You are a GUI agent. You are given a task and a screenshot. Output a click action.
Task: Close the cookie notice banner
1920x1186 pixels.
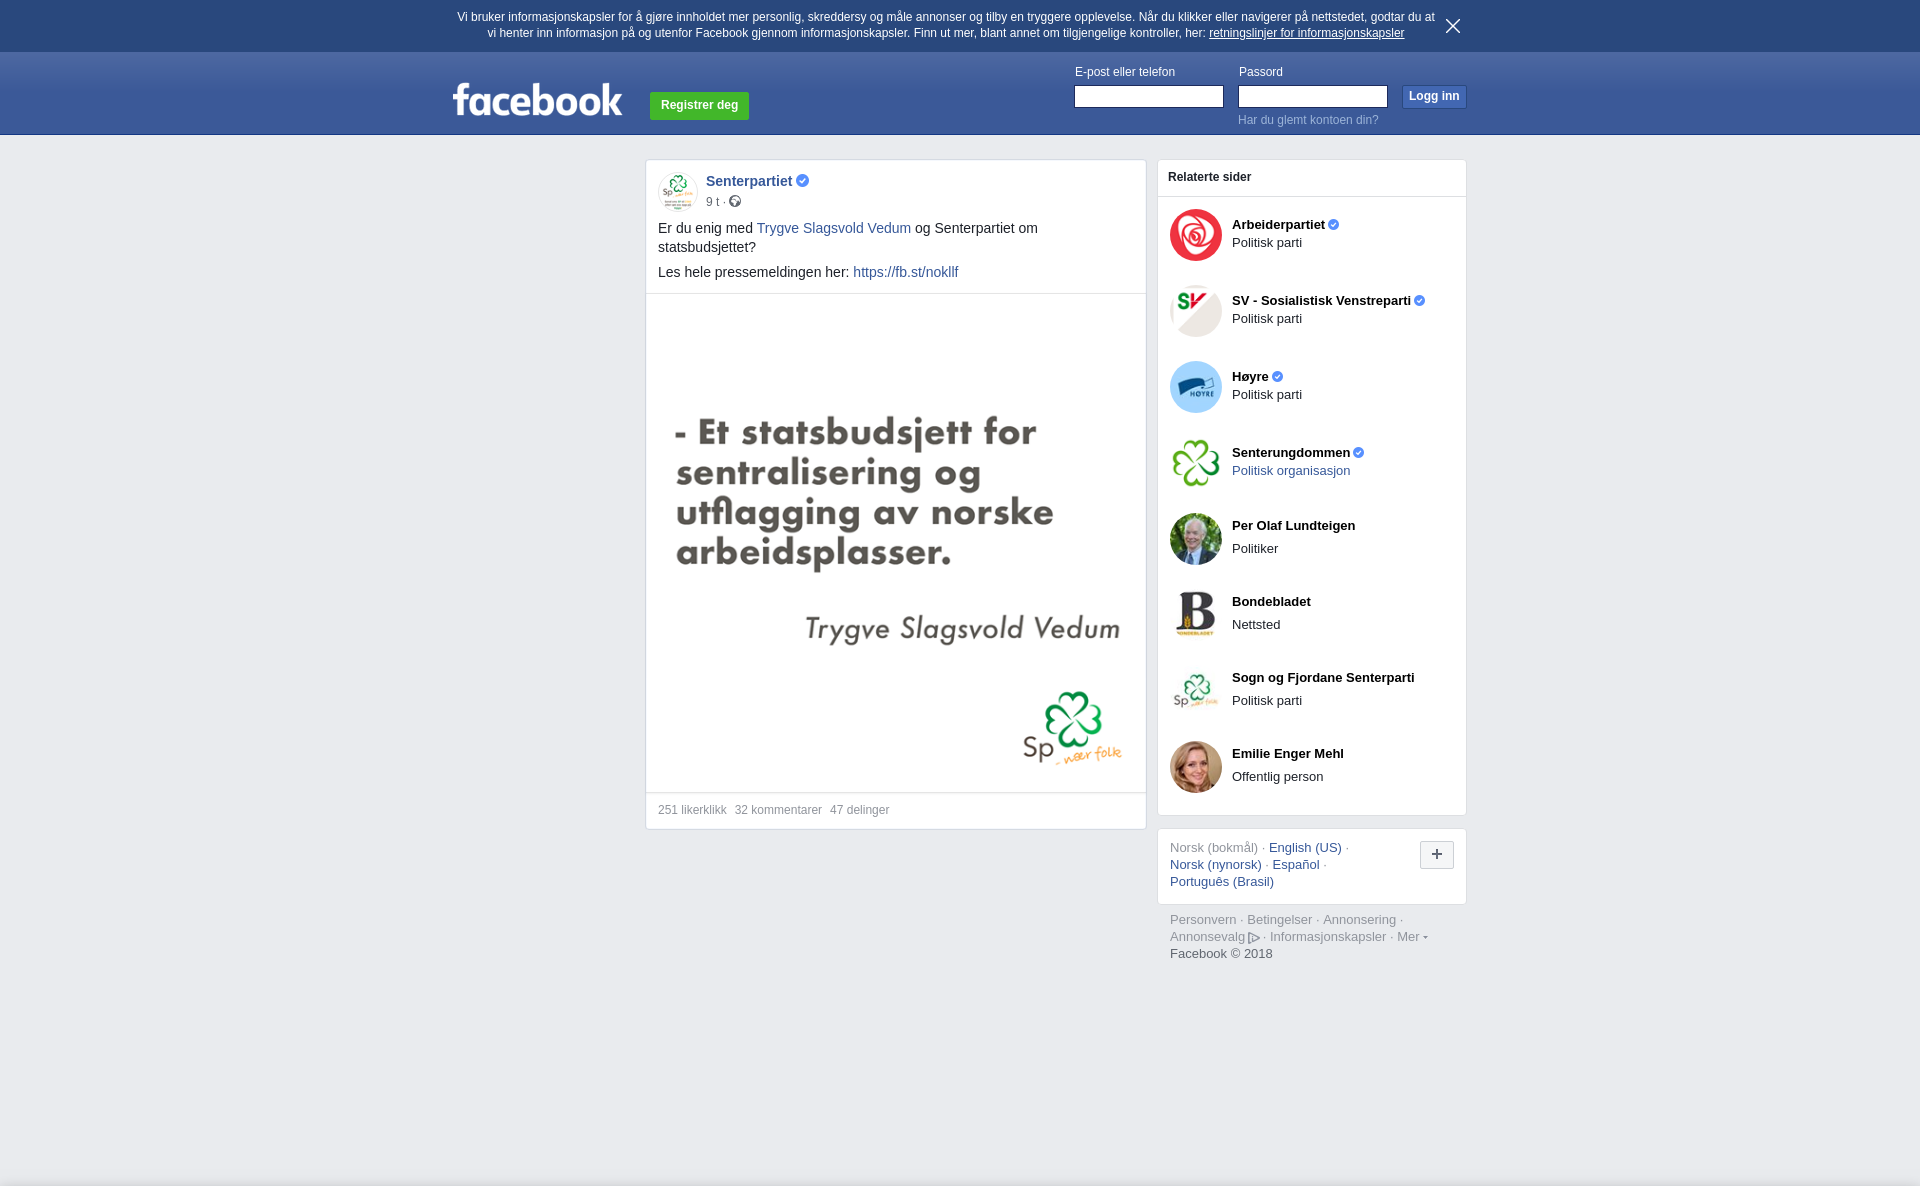[x=1453, y=26]
